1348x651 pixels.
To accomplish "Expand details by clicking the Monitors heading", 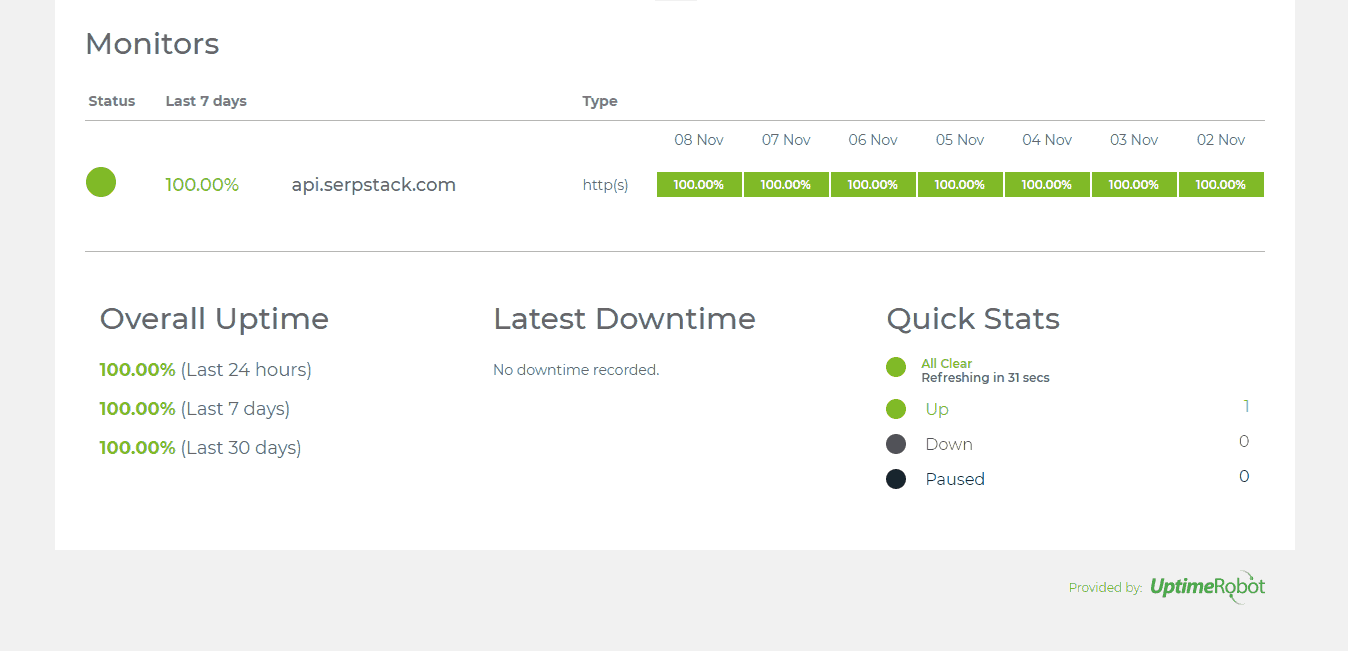I will click(x=152, y=43).
